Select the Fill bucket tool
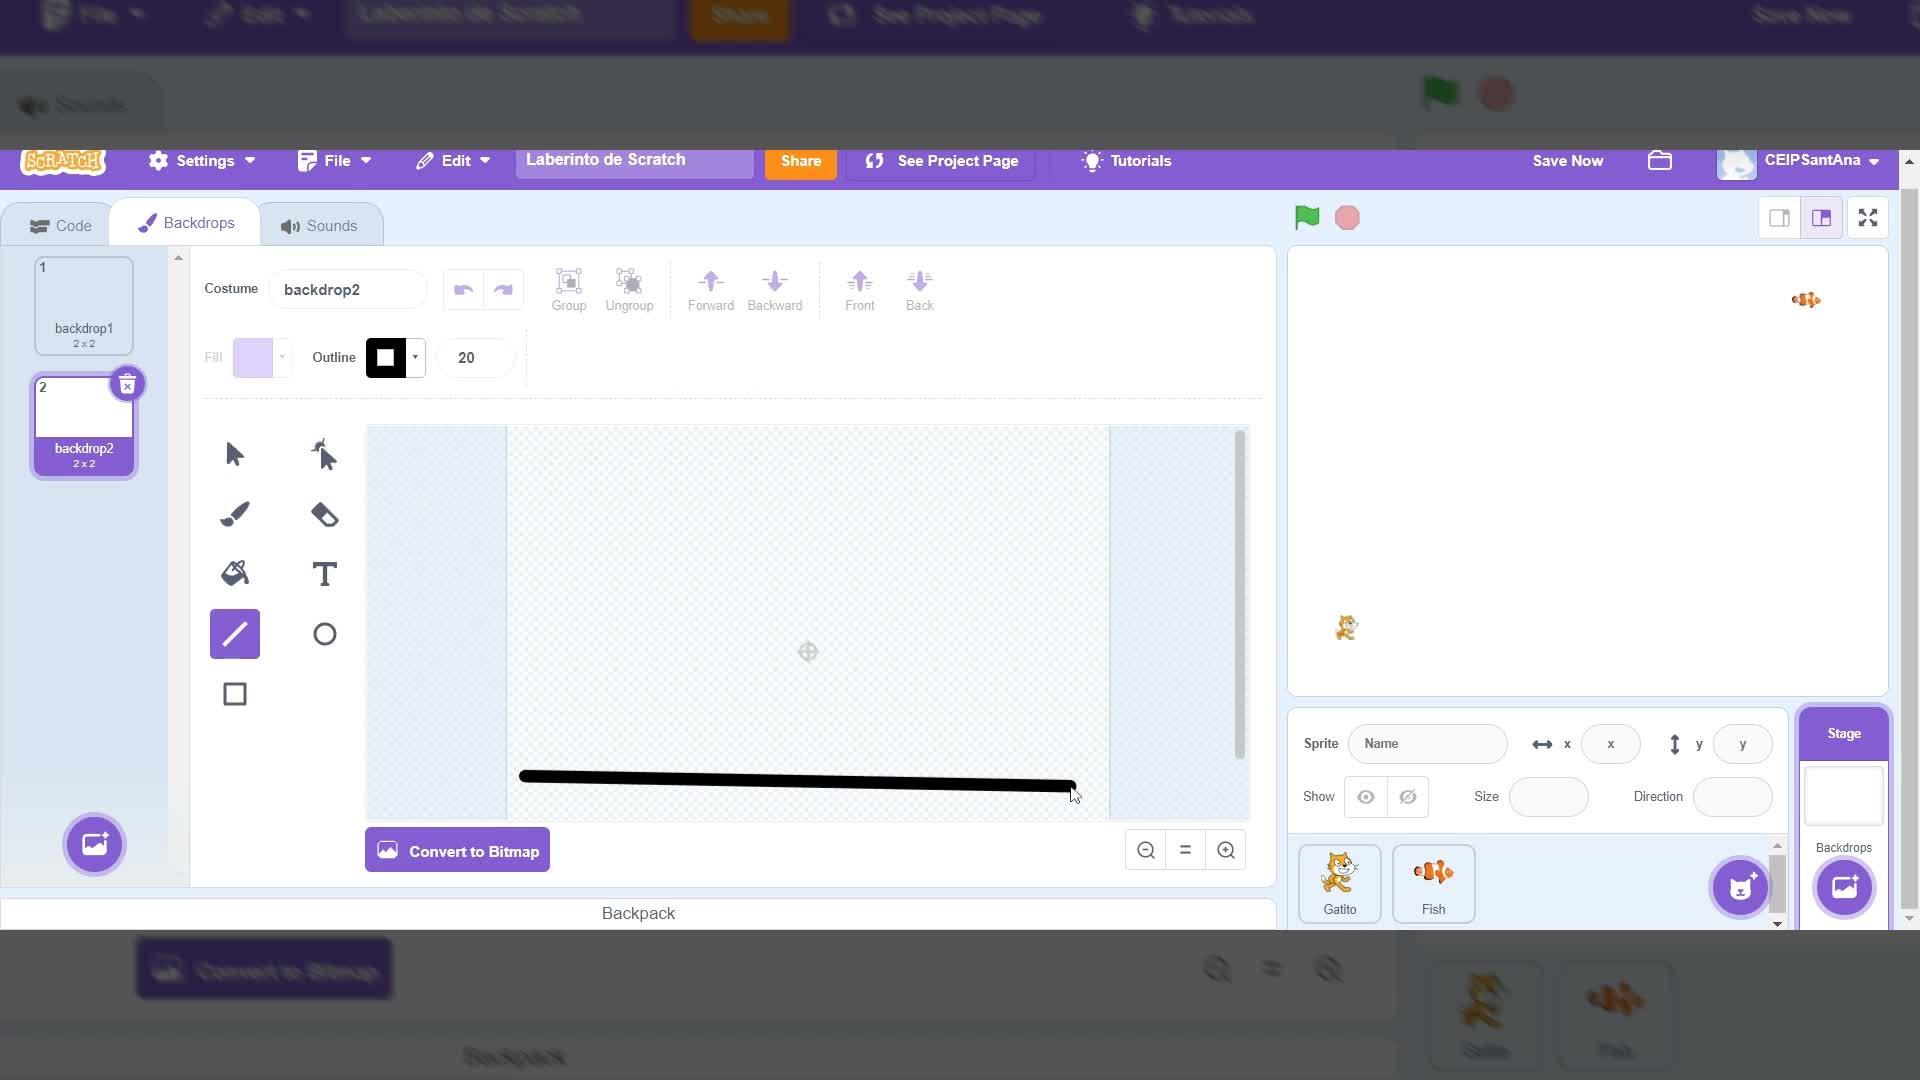This screenshot has height=1080, width=1920. coord(234,574)
